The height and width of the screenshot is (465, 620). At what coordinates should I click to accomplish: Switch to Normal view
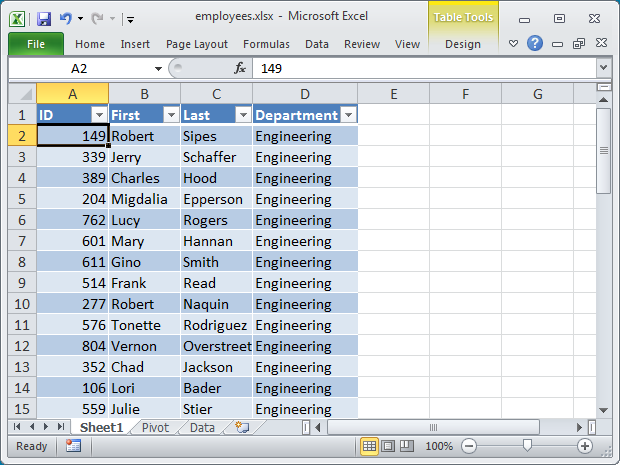click(369, 446)
